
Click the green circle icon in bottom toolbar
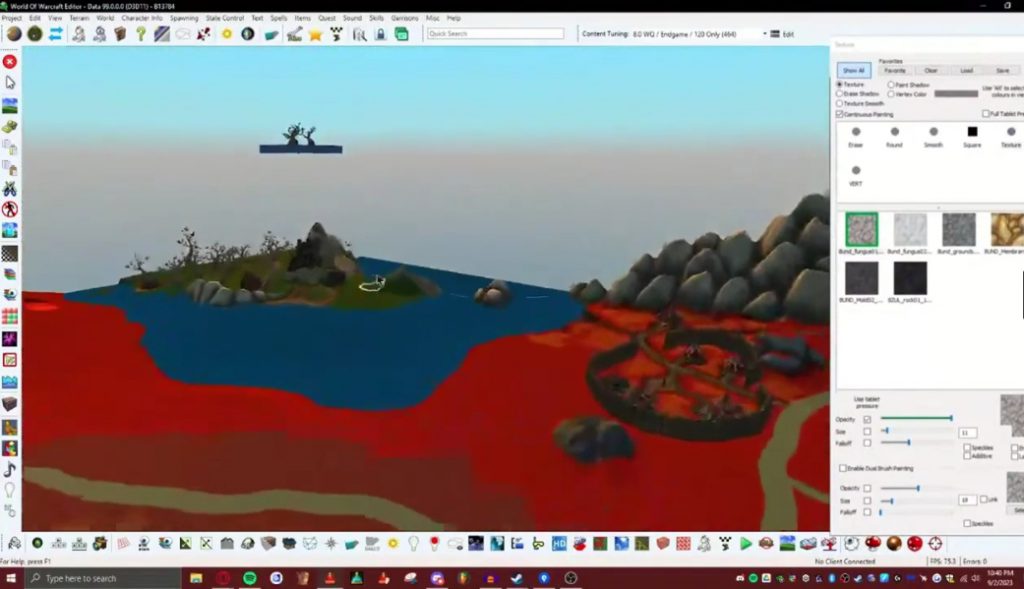[x=37, y=543]
